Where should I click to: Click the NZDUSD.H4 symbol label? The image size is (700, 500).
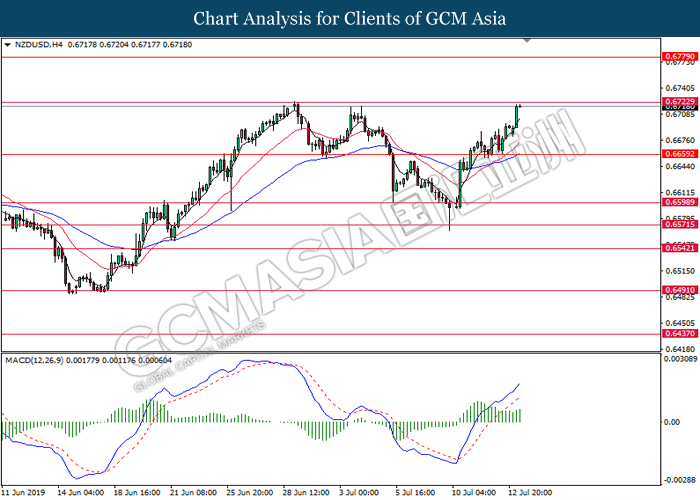point(37,45)
